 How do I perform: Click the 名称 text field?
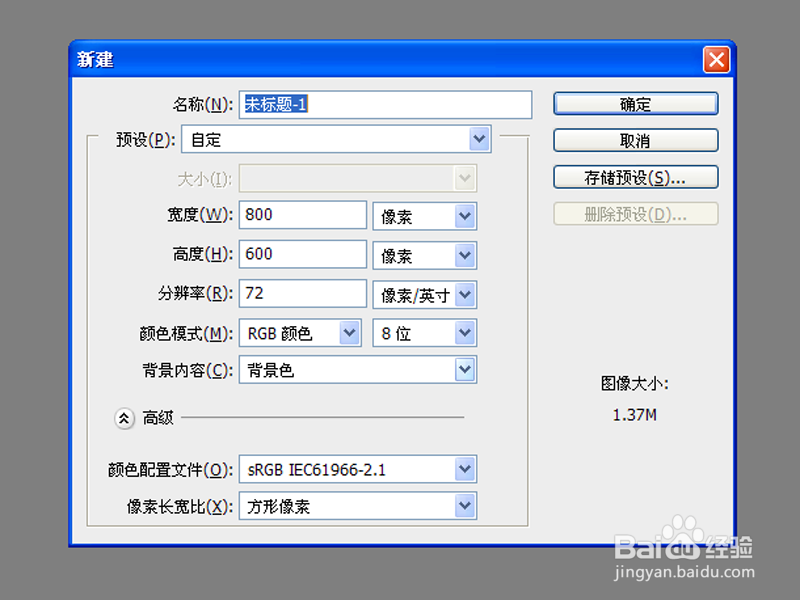pos(385,105)
